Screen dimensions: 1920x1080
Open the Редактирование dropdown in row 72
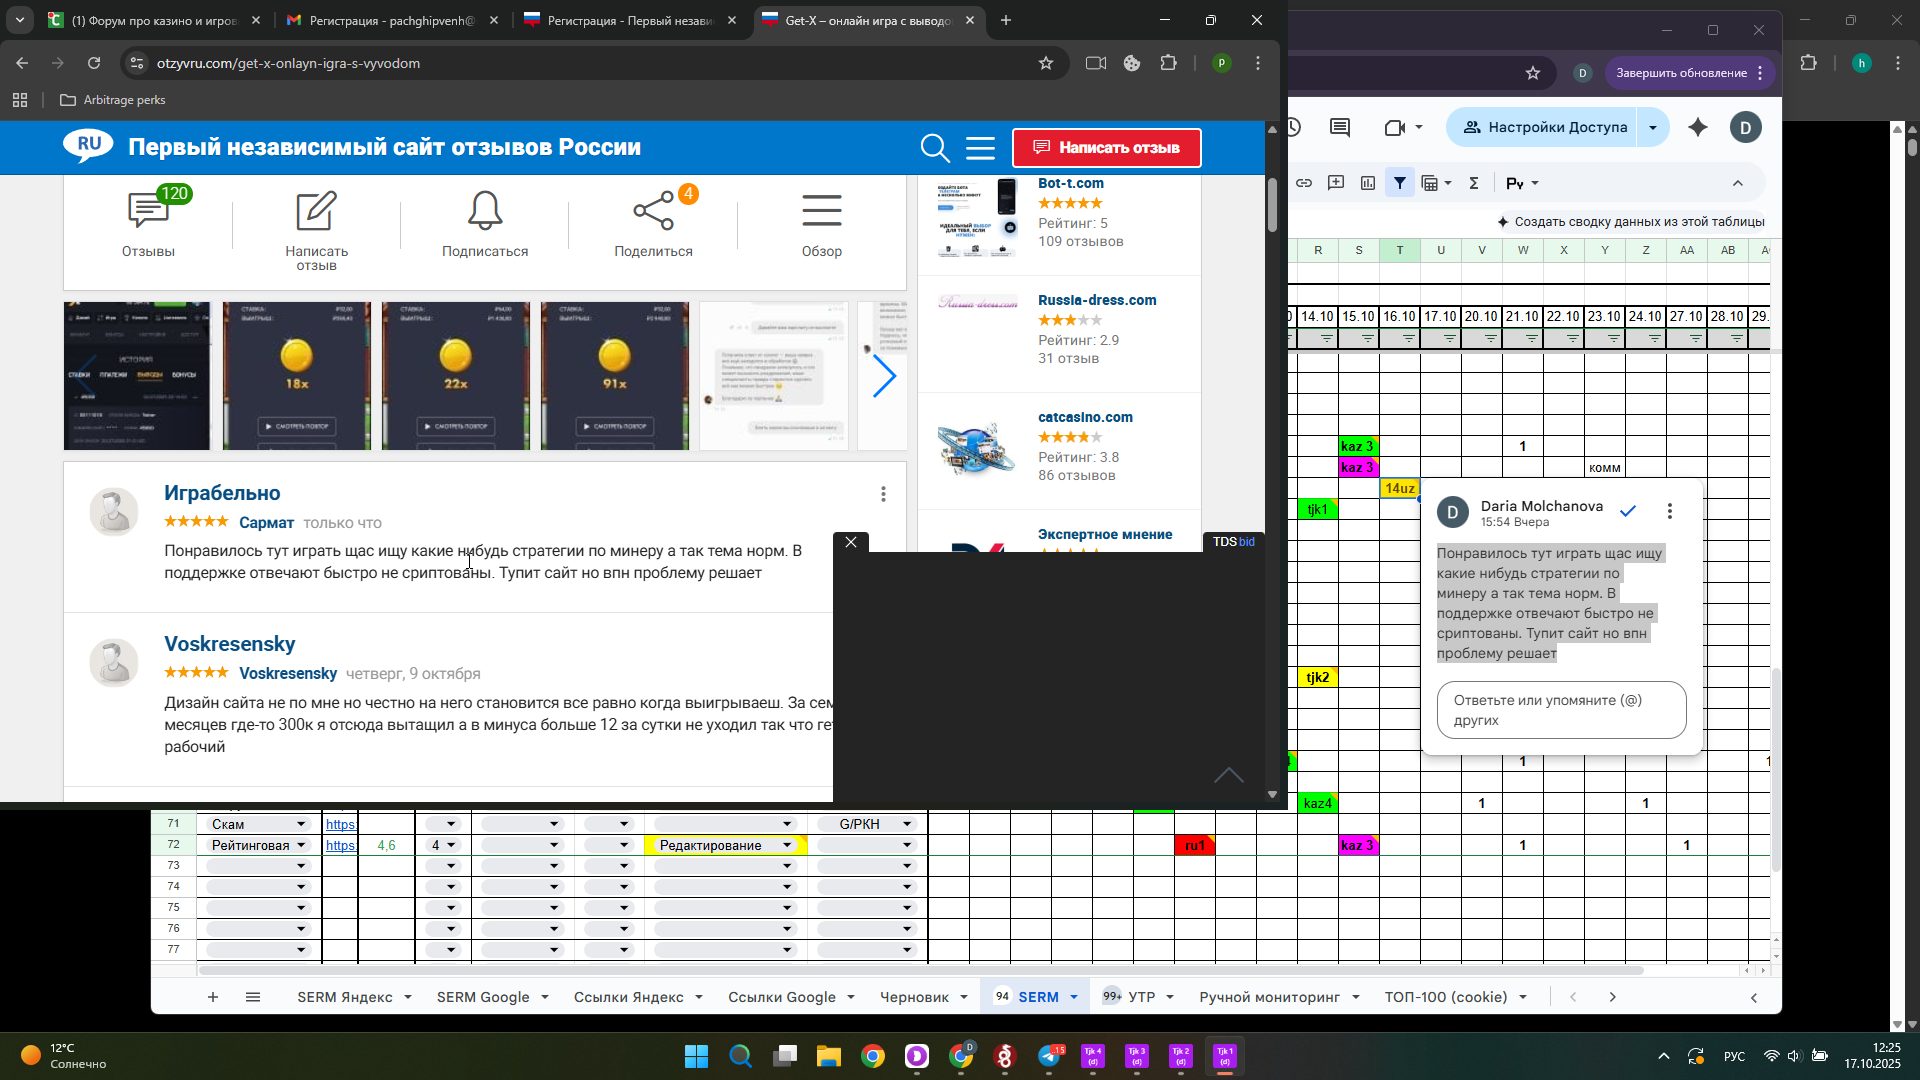click(x=787, y=846)
